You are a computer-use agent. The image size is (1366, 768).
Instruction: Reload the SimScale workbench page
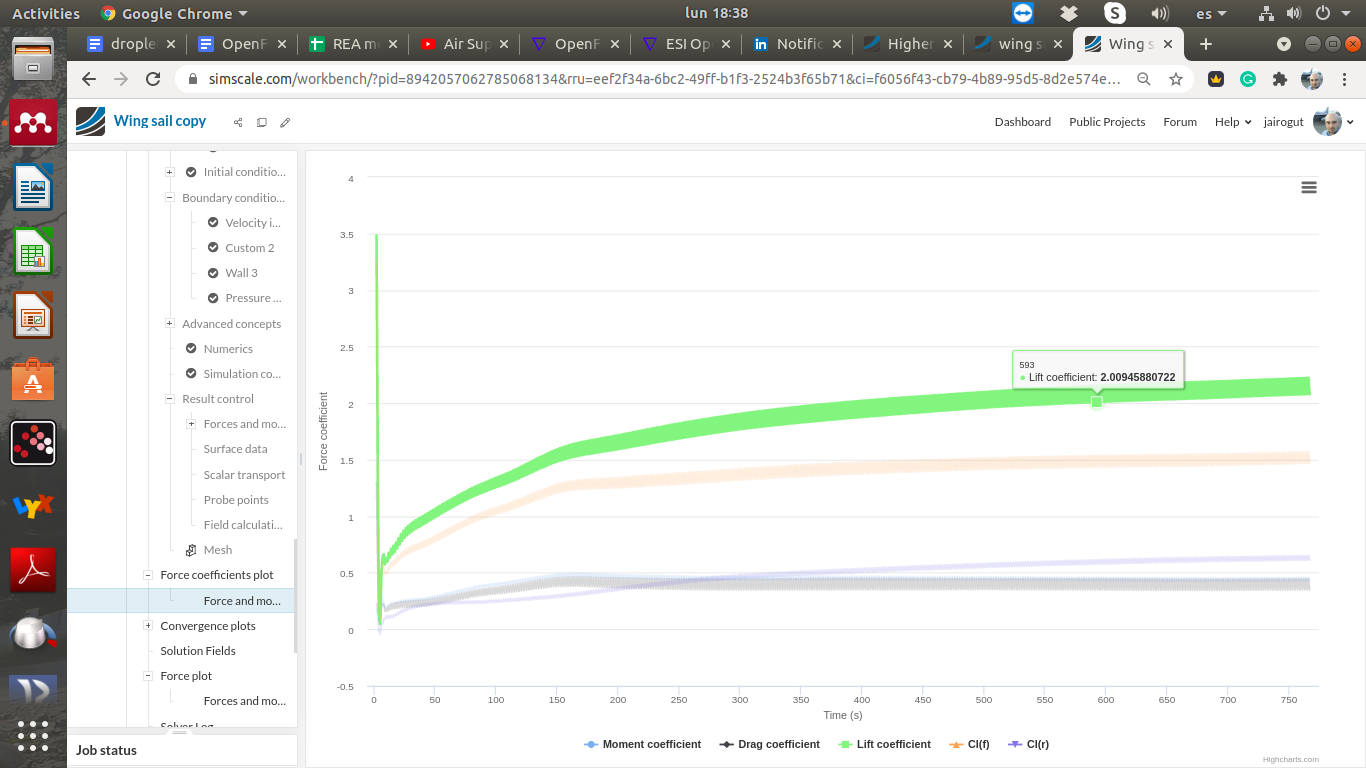point(153,79)
